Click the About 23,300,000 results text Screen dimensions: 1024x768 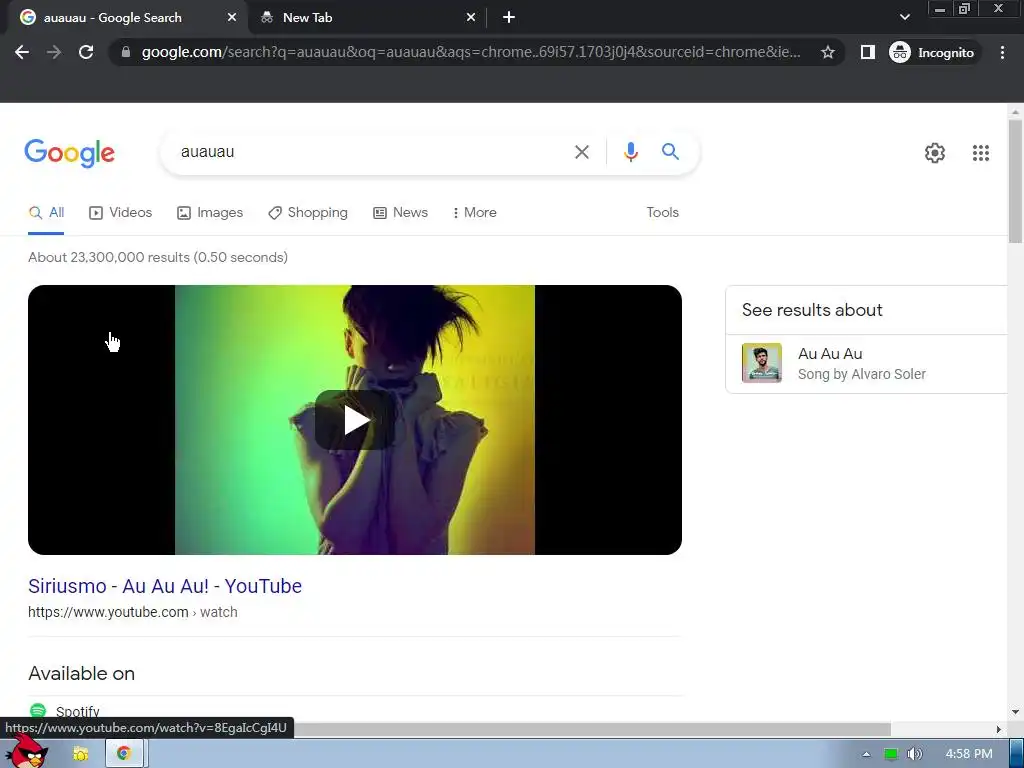(158, 257)
